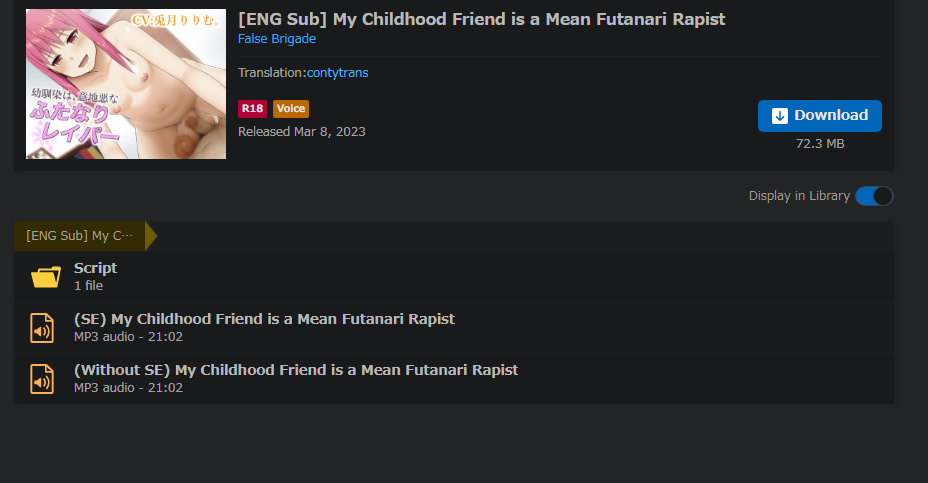The image size is (928, 483).
Task: Click the red R18 tag
Action: (252, 108)
